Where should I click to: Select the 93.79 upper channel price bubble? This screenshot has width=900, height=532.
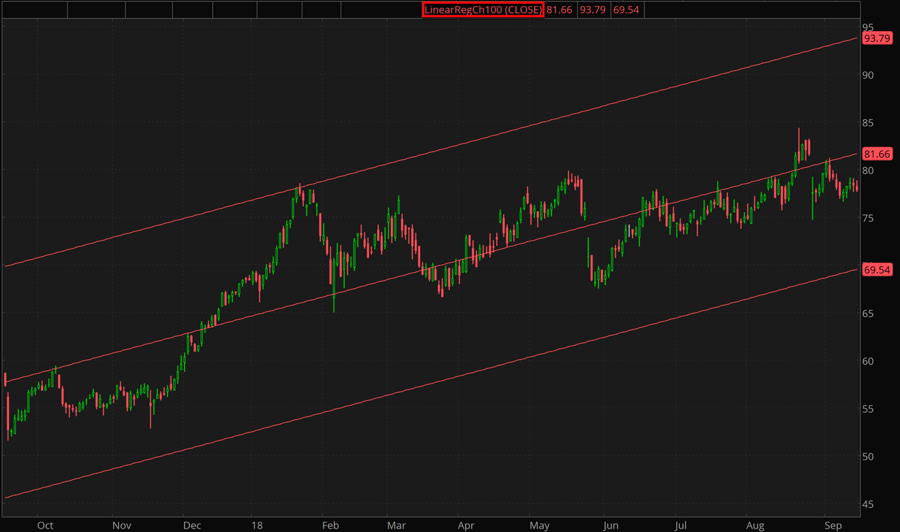pos(876,38)
